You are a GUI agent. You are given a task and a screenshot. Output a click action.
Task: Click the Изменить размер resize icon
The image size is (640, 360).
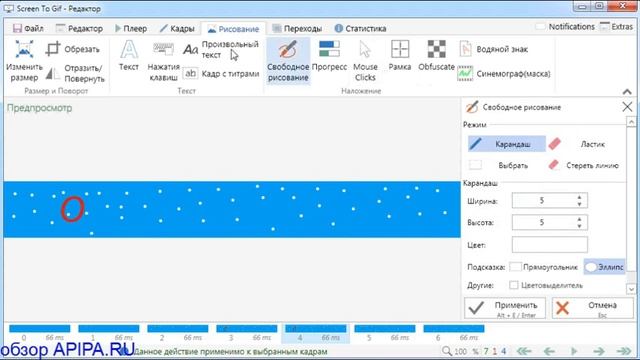point(24,60)
